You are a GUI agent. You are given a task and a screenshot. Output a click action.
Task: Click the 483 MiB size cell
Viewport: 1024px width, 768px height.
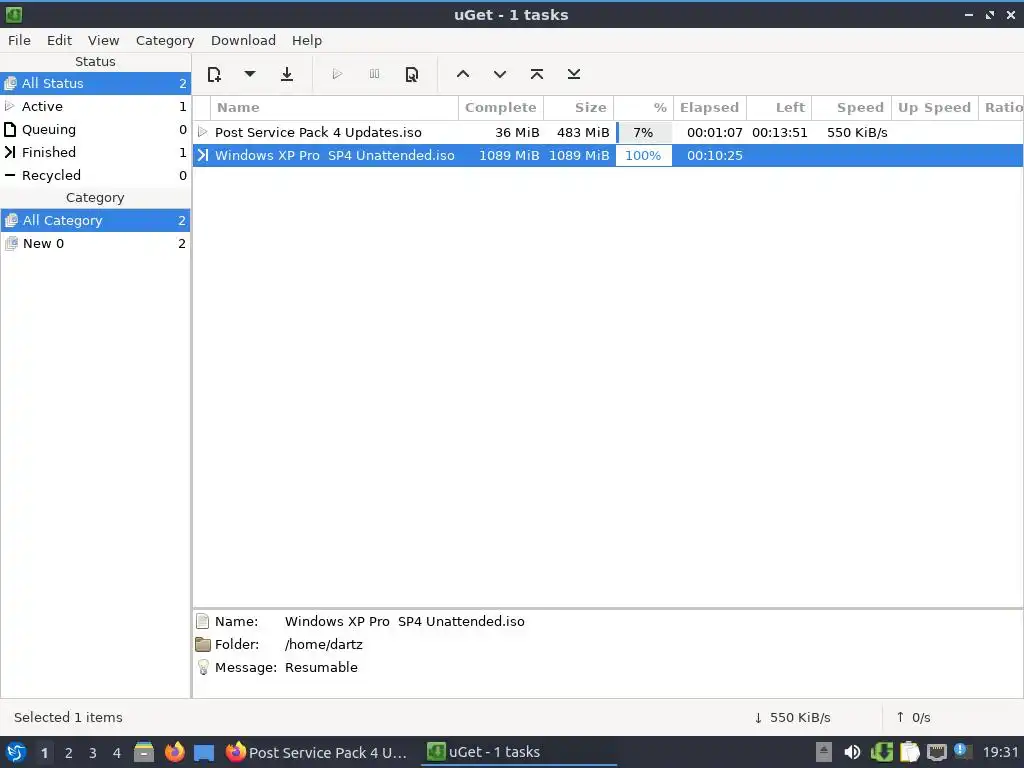click(x=583, y=133)
